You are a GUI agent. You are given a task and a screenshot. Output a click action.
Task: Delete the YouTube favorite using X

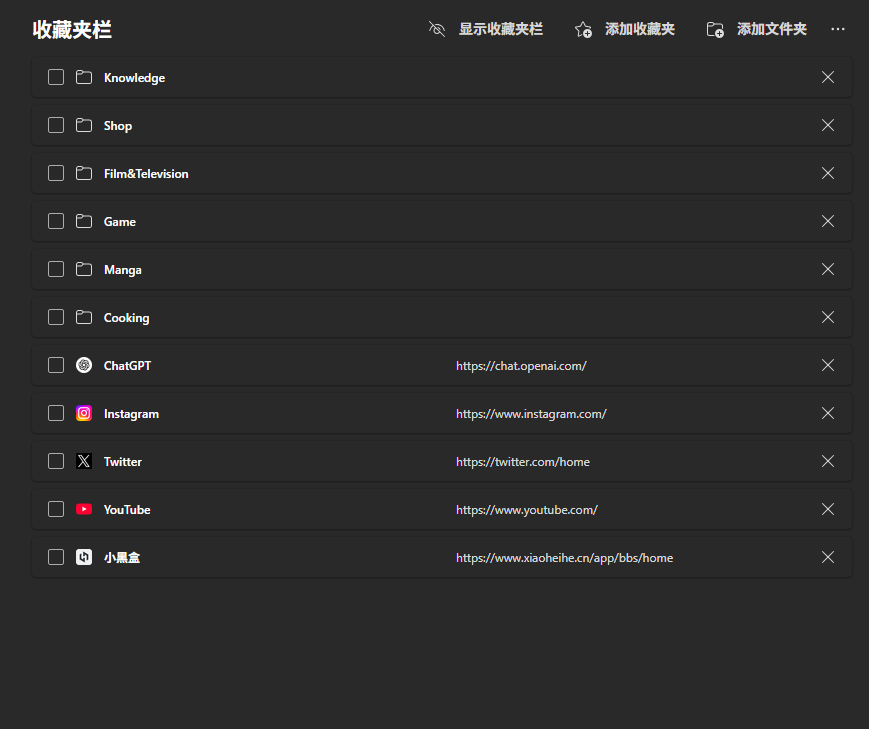click(x=828, y=509)
